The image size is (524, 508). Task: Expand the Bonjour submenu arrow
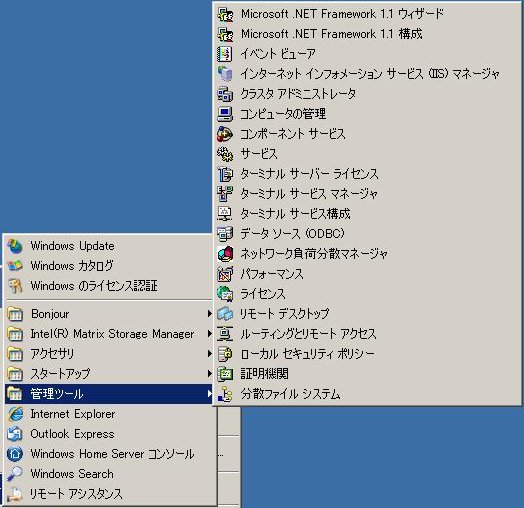coord(209,314)
